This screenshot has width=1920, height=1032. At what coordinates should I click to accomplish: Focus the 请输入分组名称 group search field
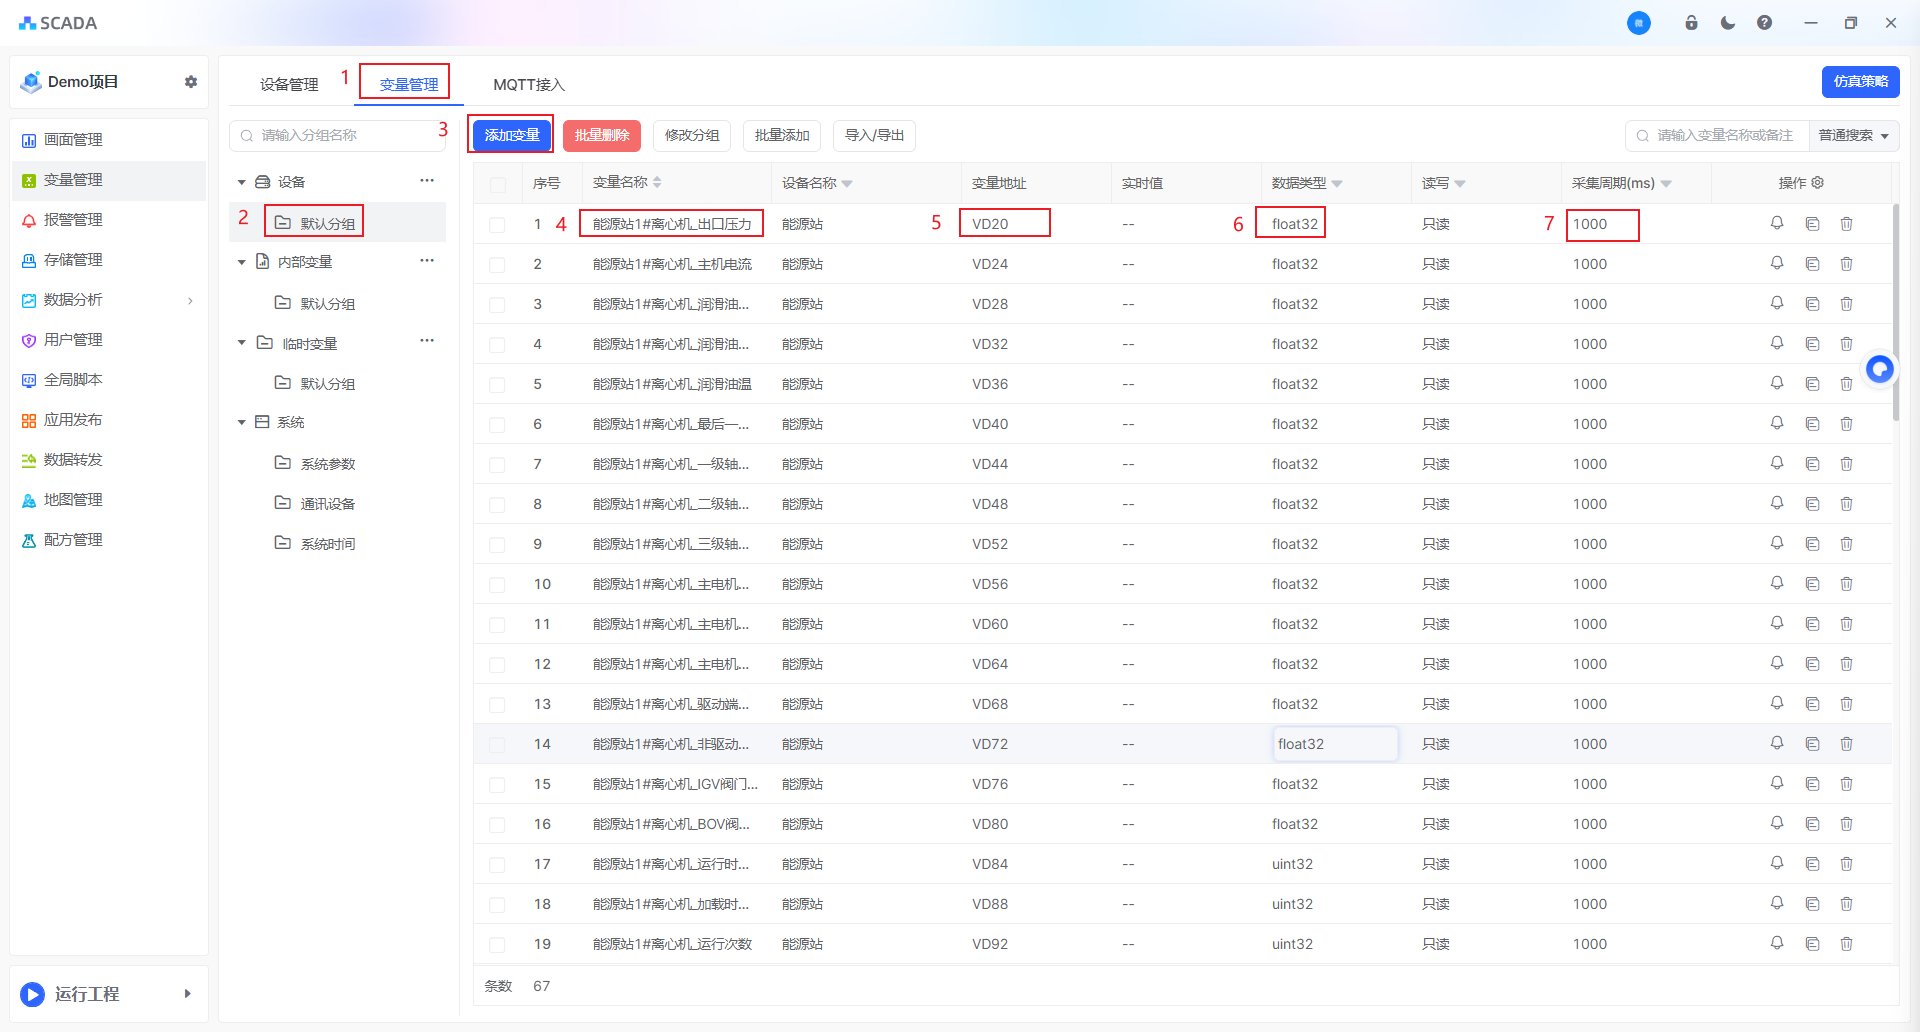coord(340,136)
